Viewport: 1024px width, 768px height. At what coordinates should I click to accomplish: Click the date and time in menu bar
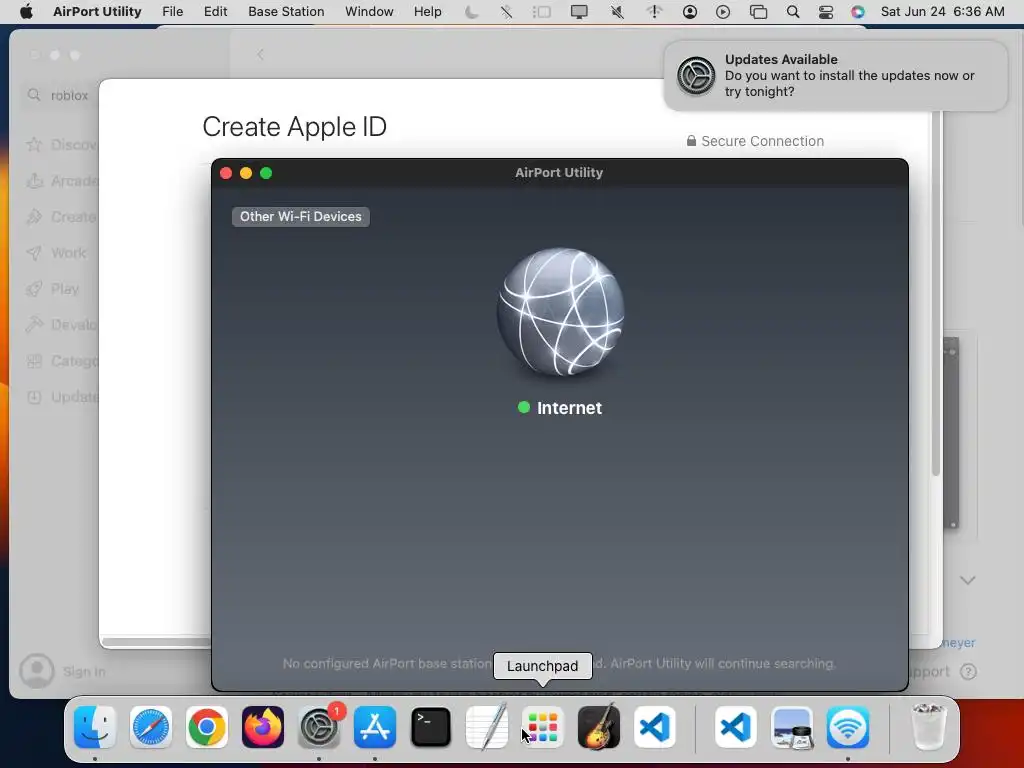[x=942, y=12]
